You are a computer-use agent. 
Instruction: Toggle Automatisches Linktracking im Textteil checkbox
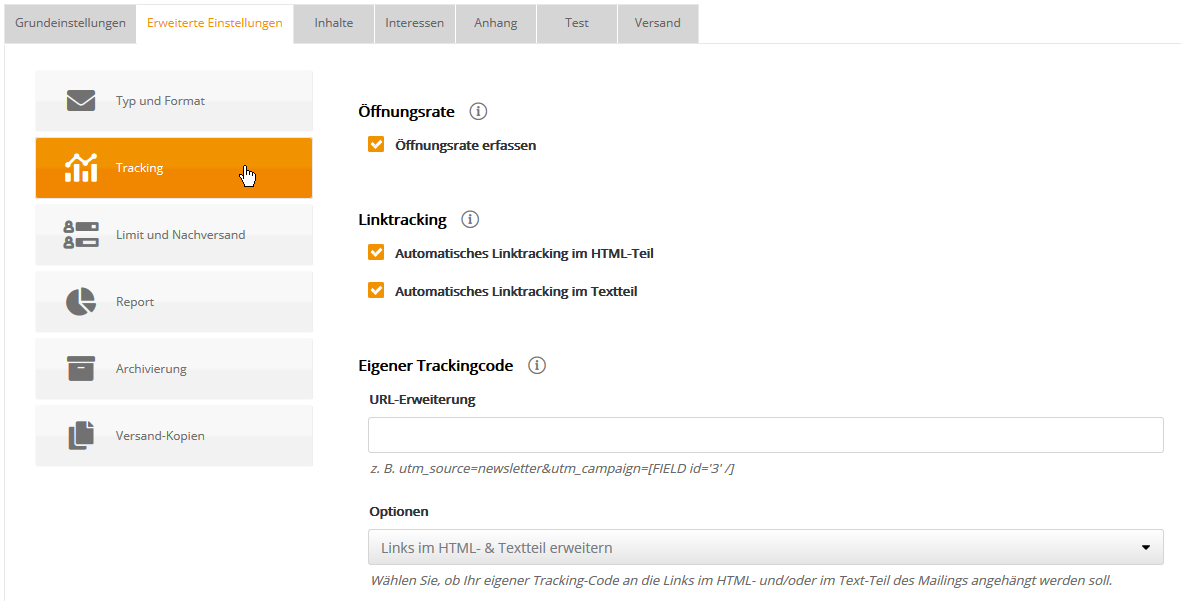pos(376,290)
